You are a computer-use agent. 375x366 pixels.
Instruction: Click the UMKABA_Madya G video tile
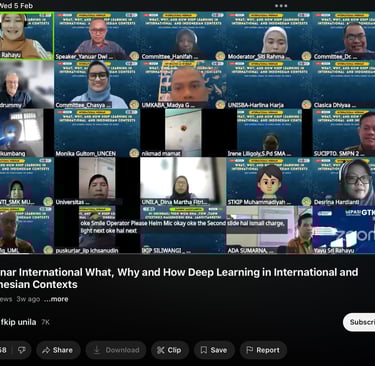click(183, 85)
